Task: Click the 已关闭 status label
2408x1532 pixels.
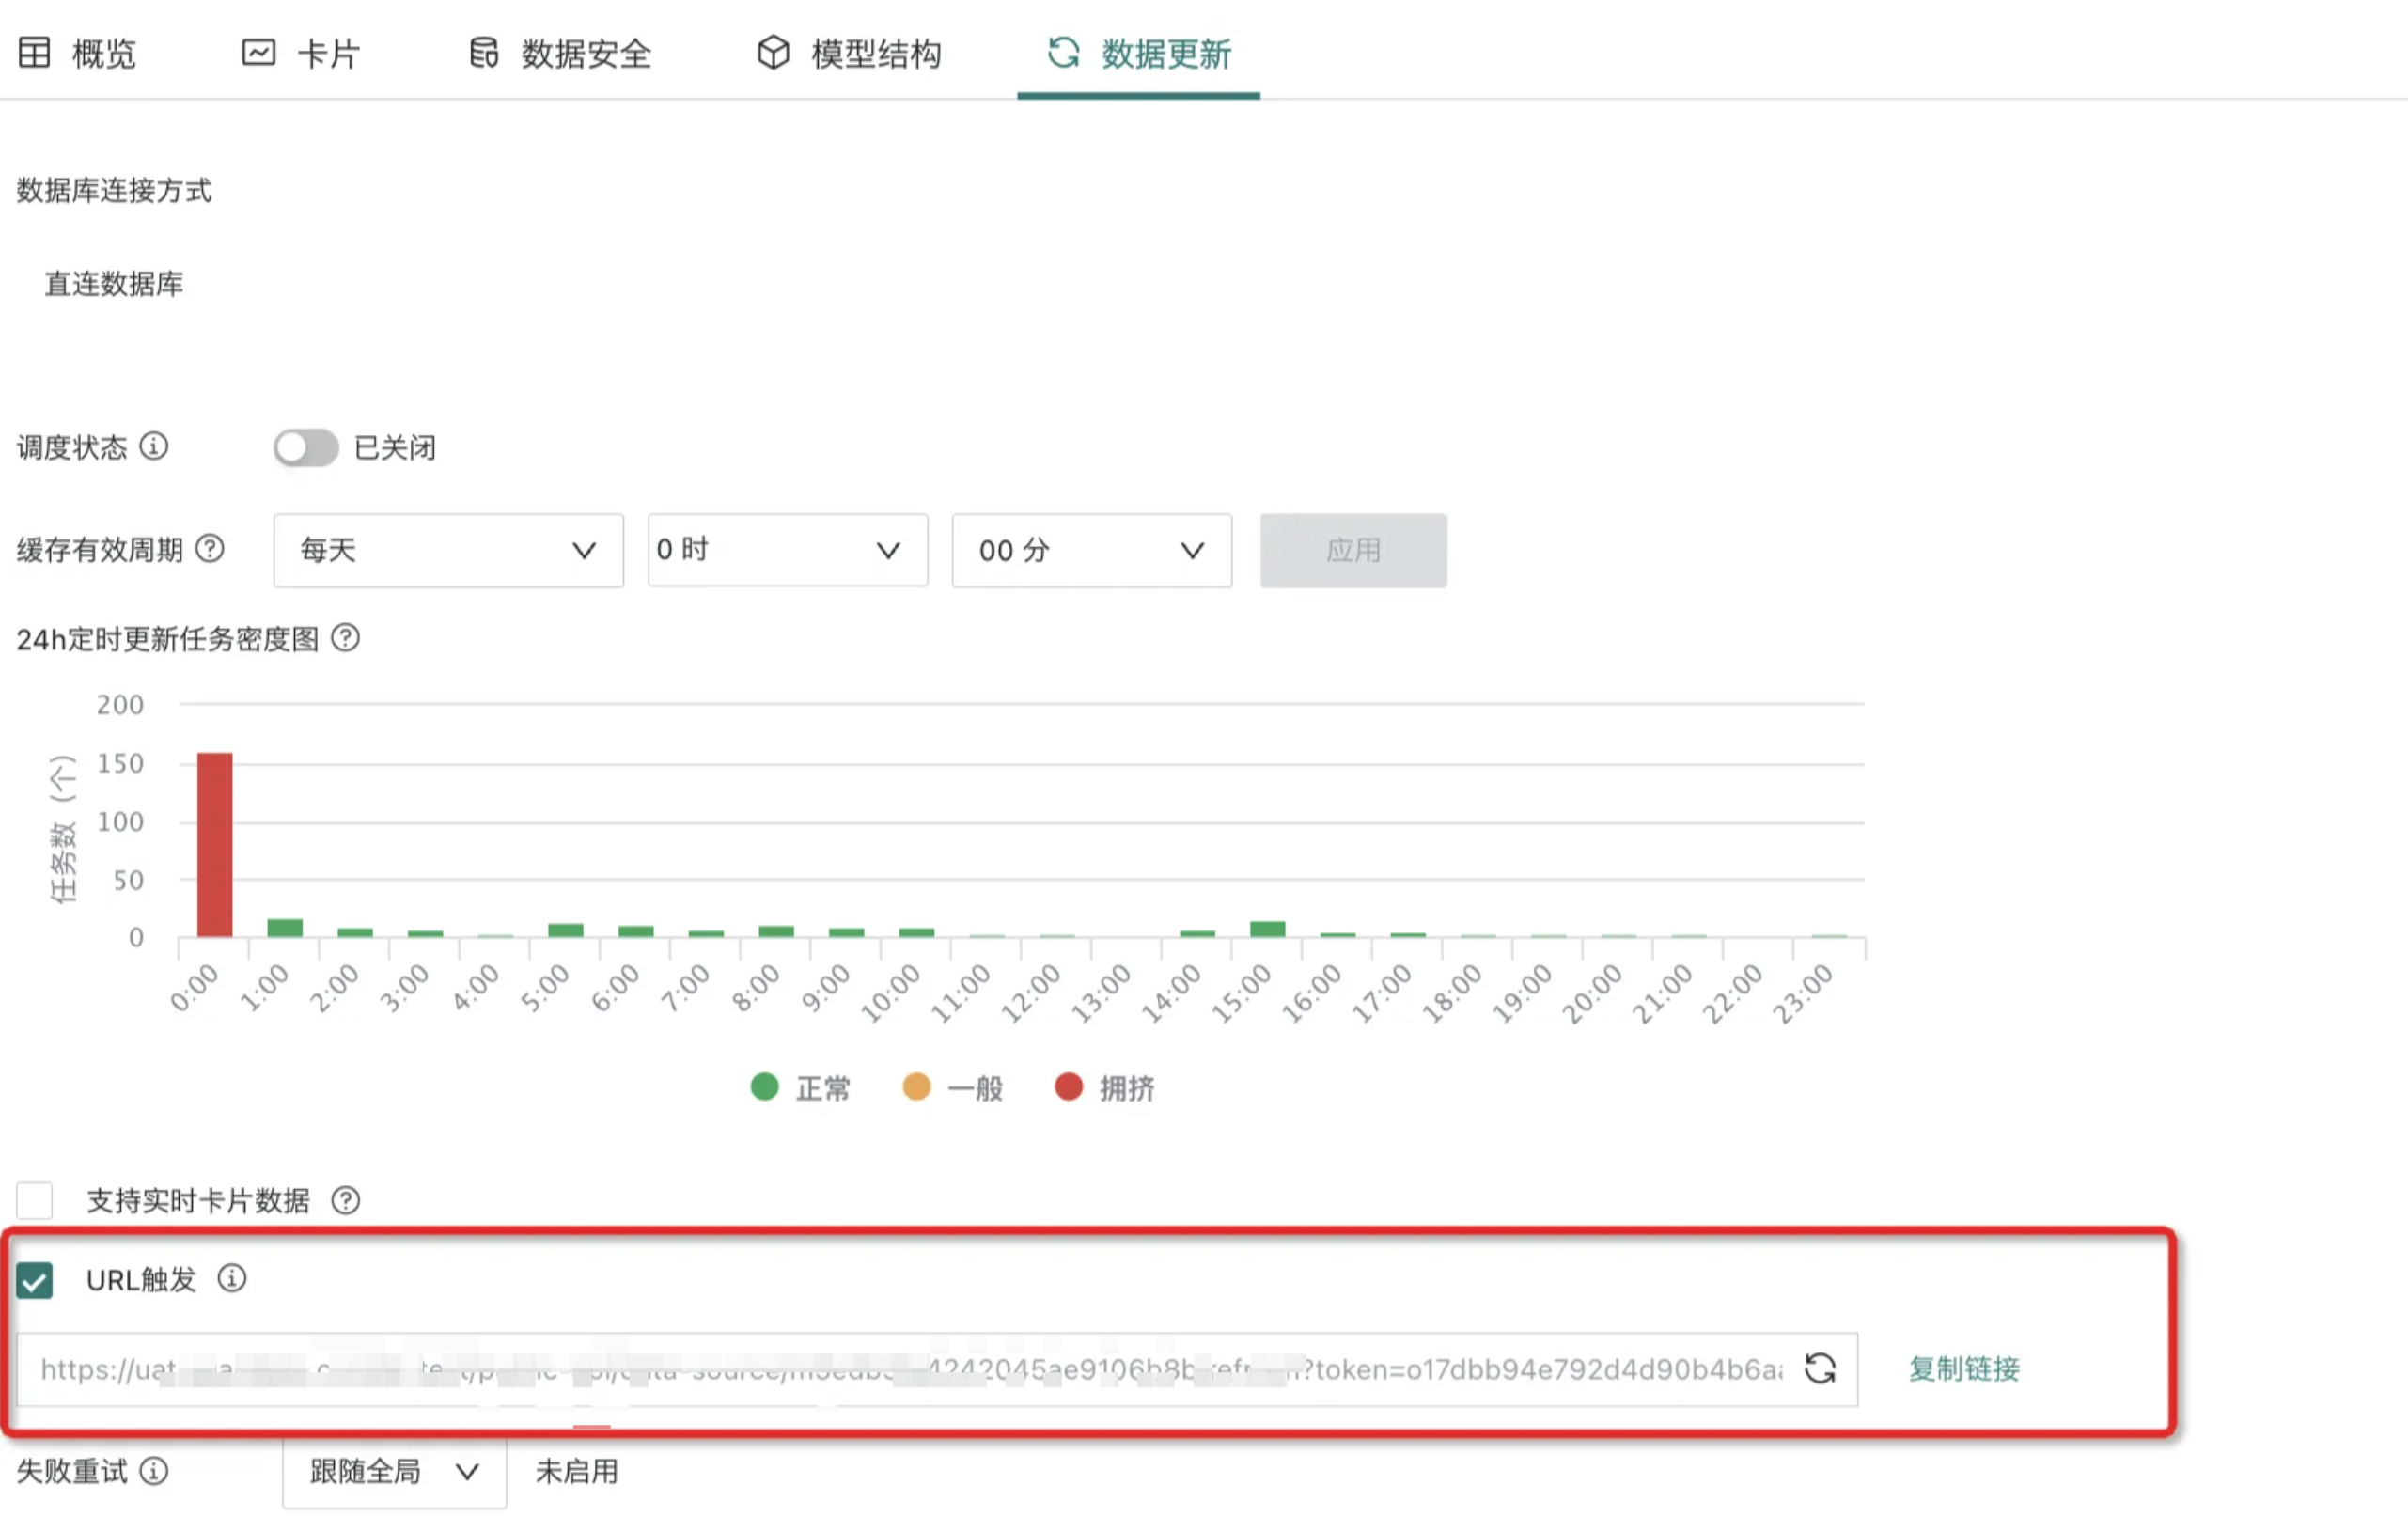Action: [x=395, y=447]
